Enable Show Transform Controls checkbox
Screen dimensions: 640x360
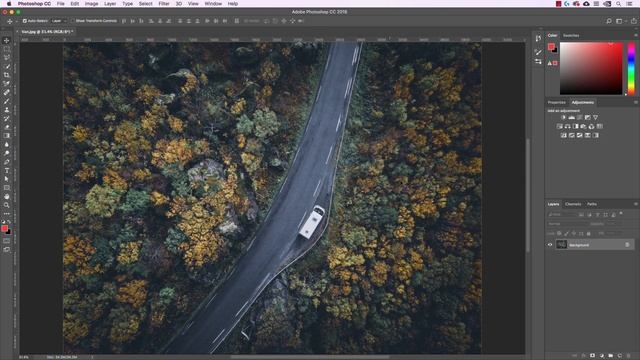(72, 21)
